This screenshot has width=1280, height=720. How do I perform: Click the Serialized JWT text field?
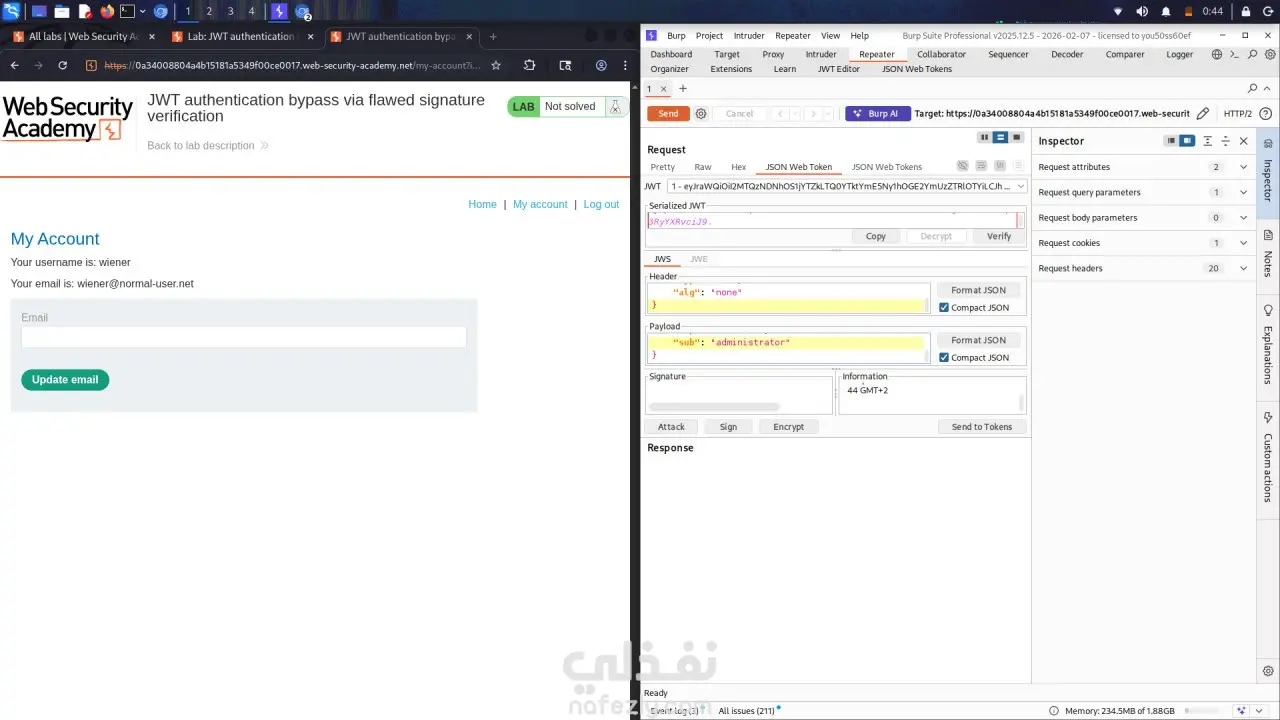pos(832,221)
